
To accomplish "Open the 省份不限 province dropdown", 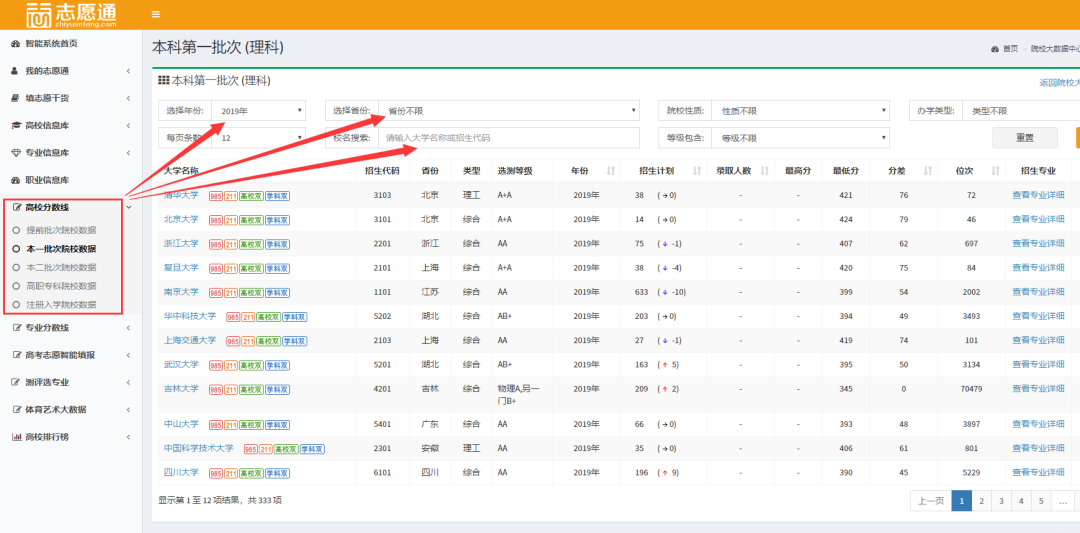I will 510,111.
